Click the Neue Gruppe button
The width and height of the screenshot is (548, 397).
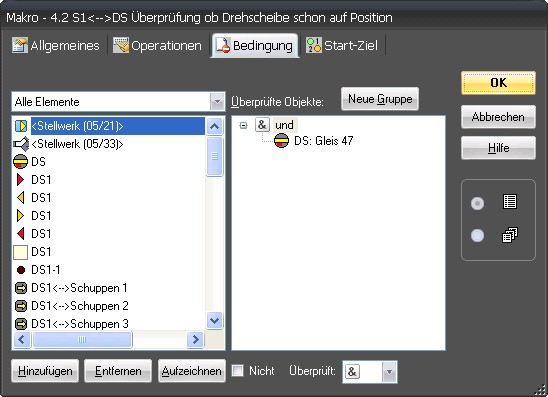pos(380,99)
